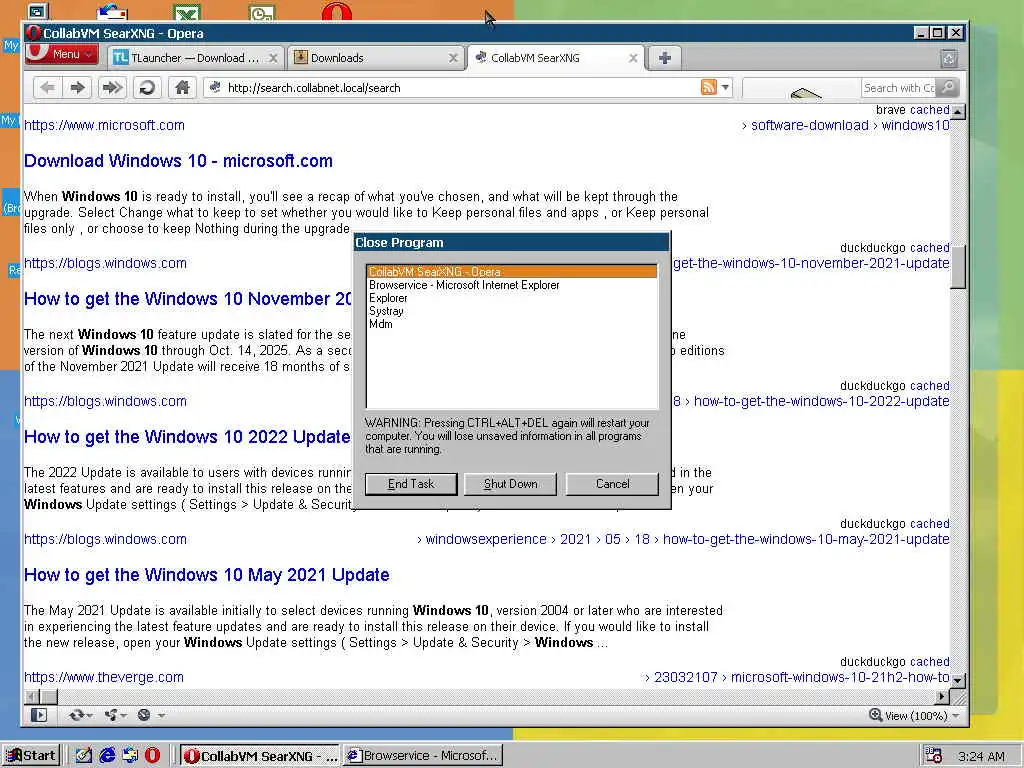Click the Shut Down button
The width and height of the screenshot is (1024, 768).
click(x=511, y=484)
